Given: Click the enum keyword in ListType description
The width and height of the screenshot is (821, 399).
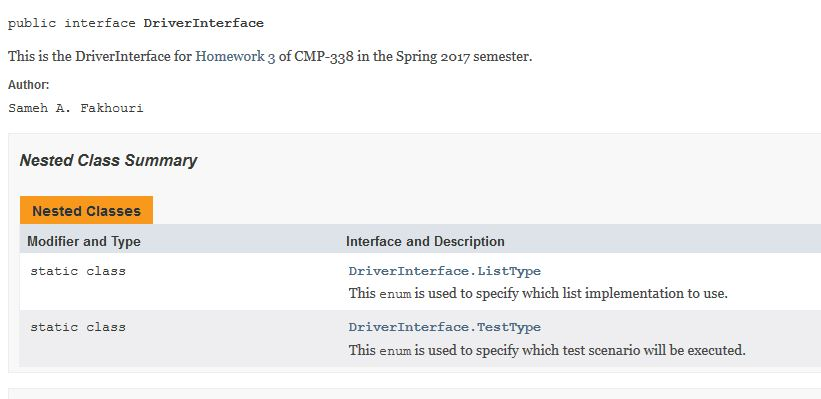Looking at the screenshot, I should [x=395, y=294].
